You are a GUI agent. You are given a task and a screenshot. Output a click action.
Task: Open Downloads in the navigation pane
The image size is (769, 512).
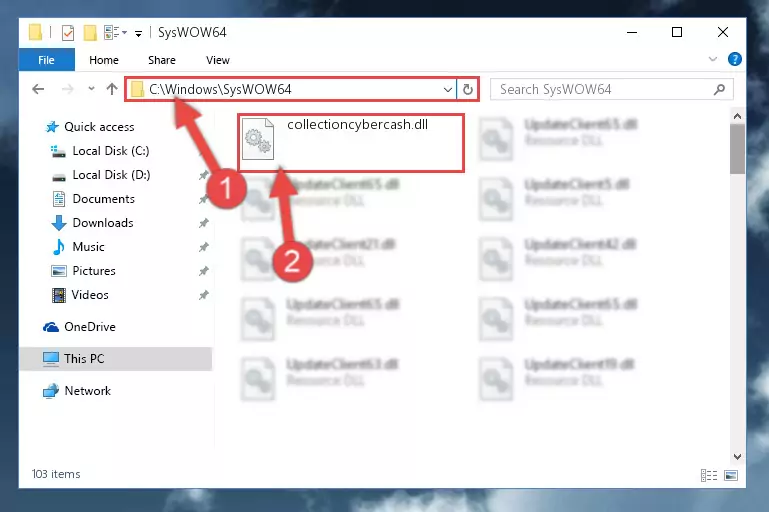point(103,223)
